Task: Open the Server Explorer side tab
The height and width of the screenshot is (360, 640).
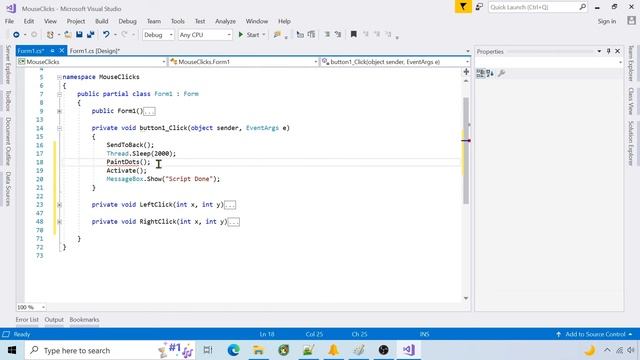Action: click(x=8, y=64)
